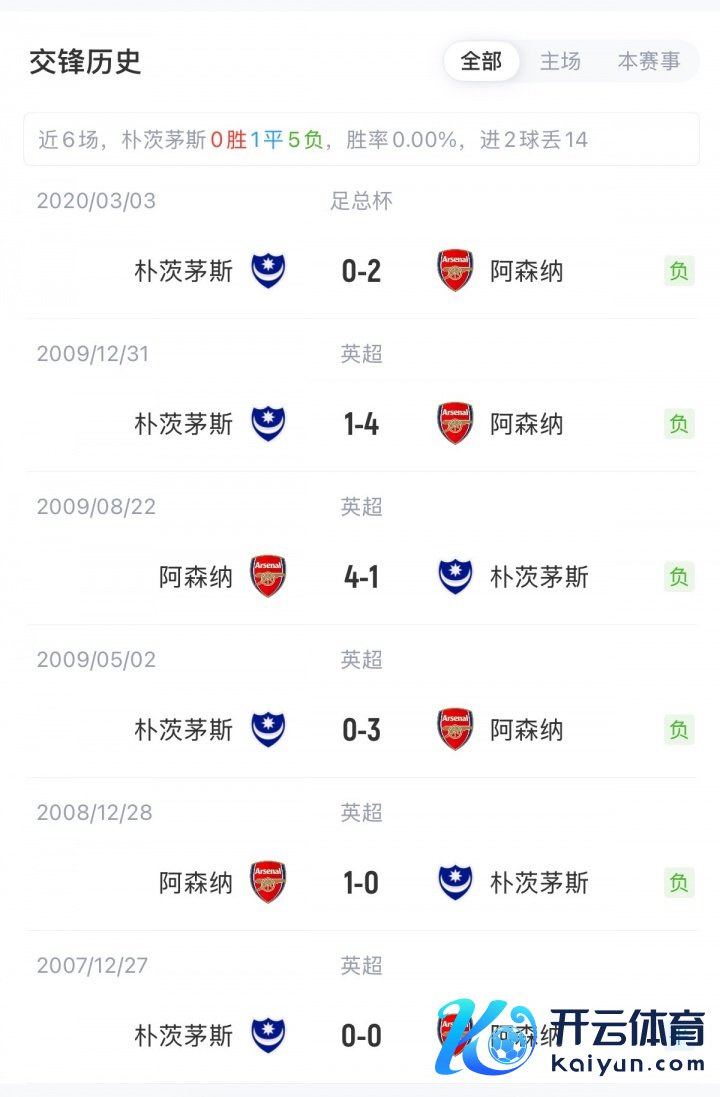720x1097 pixels.
Task: Click Arsenal crest in 2009/12/31 match
Action: 456,424
